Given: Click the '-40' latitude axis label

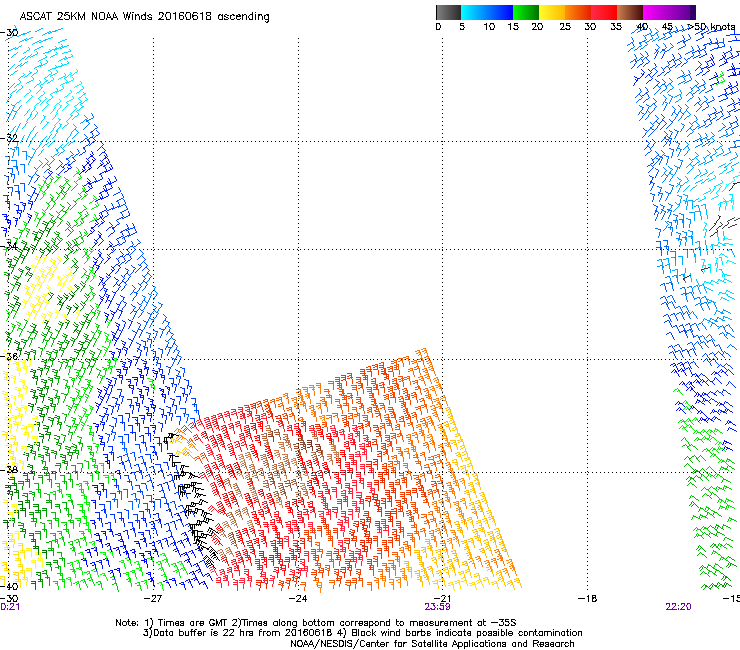Looking at the screenshot, I should [9, 587].
